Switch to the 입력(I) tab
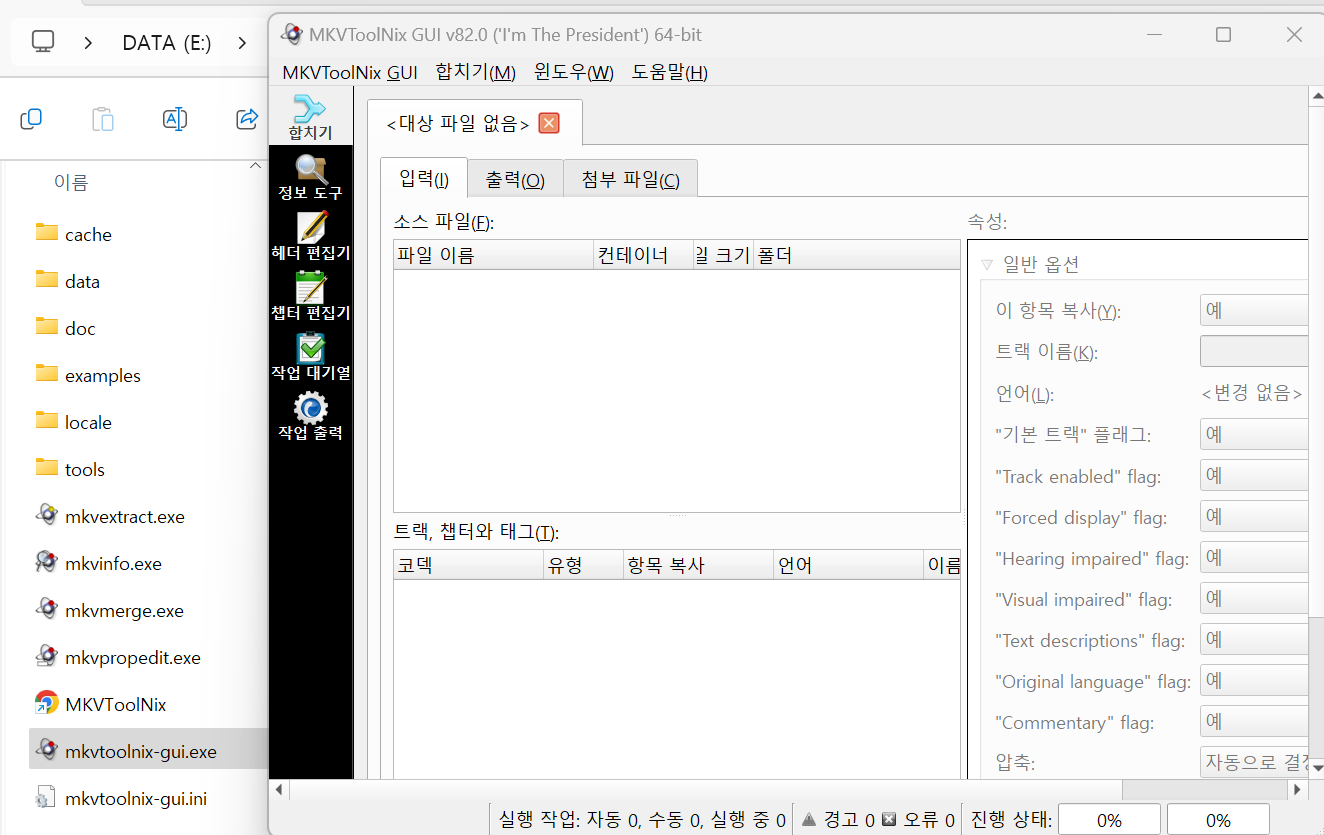1324x835 pixels. point(424,179)
